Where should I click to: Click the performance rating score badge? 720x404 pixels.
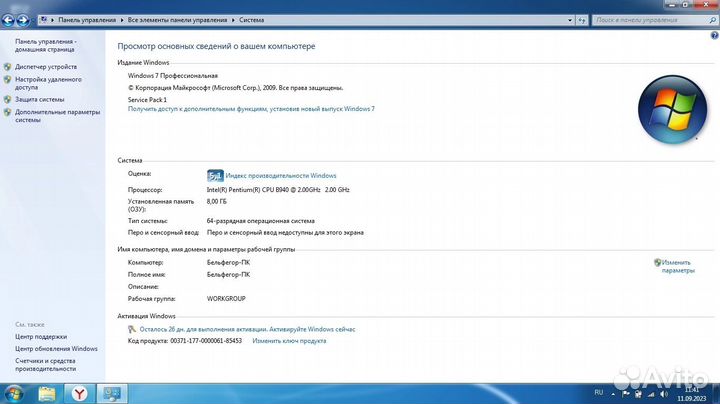(x=215, y=176)
